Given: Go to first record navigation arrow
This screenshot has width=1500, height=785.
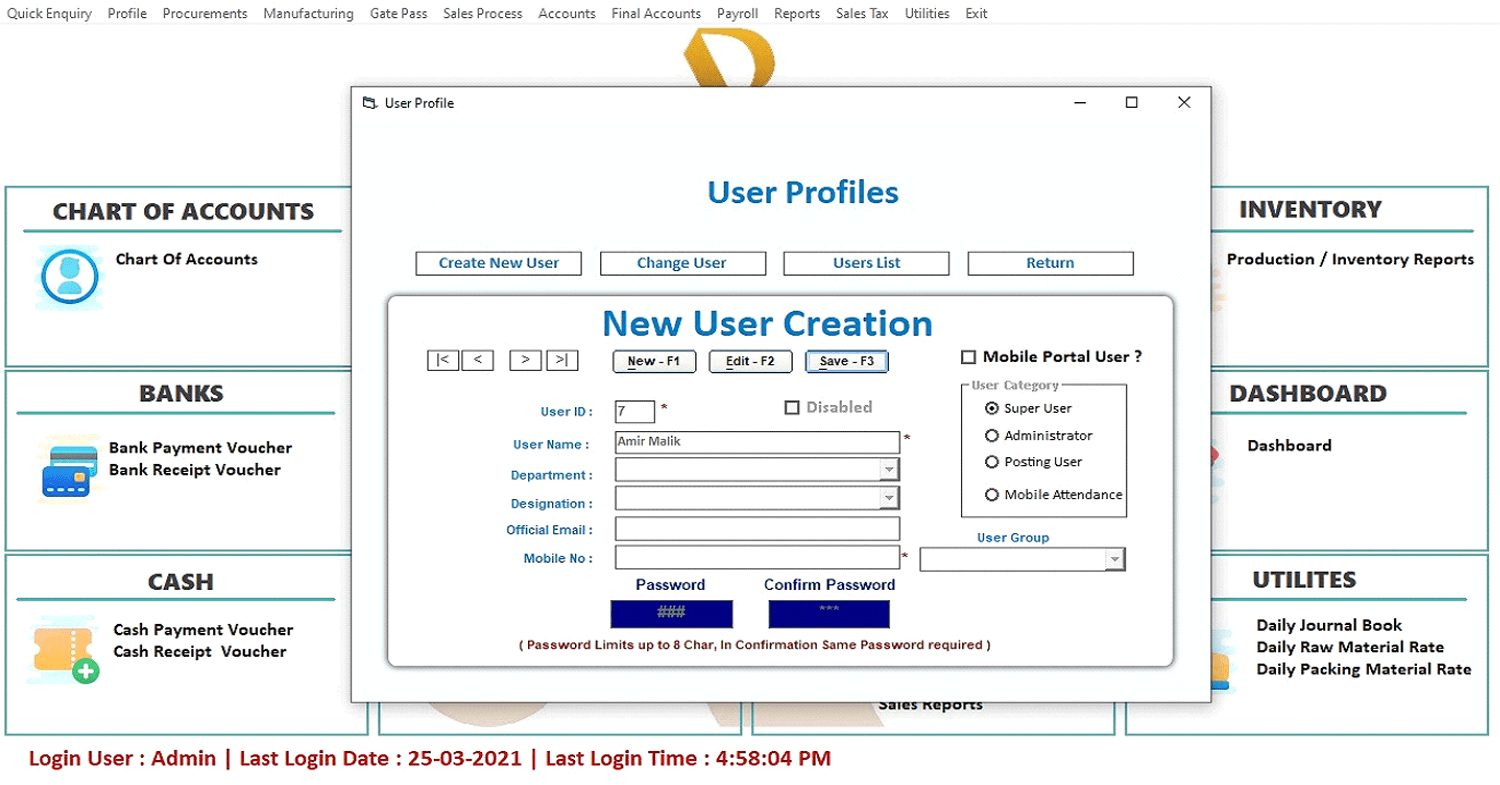Looking at the screenshot, I should [442, 360].
